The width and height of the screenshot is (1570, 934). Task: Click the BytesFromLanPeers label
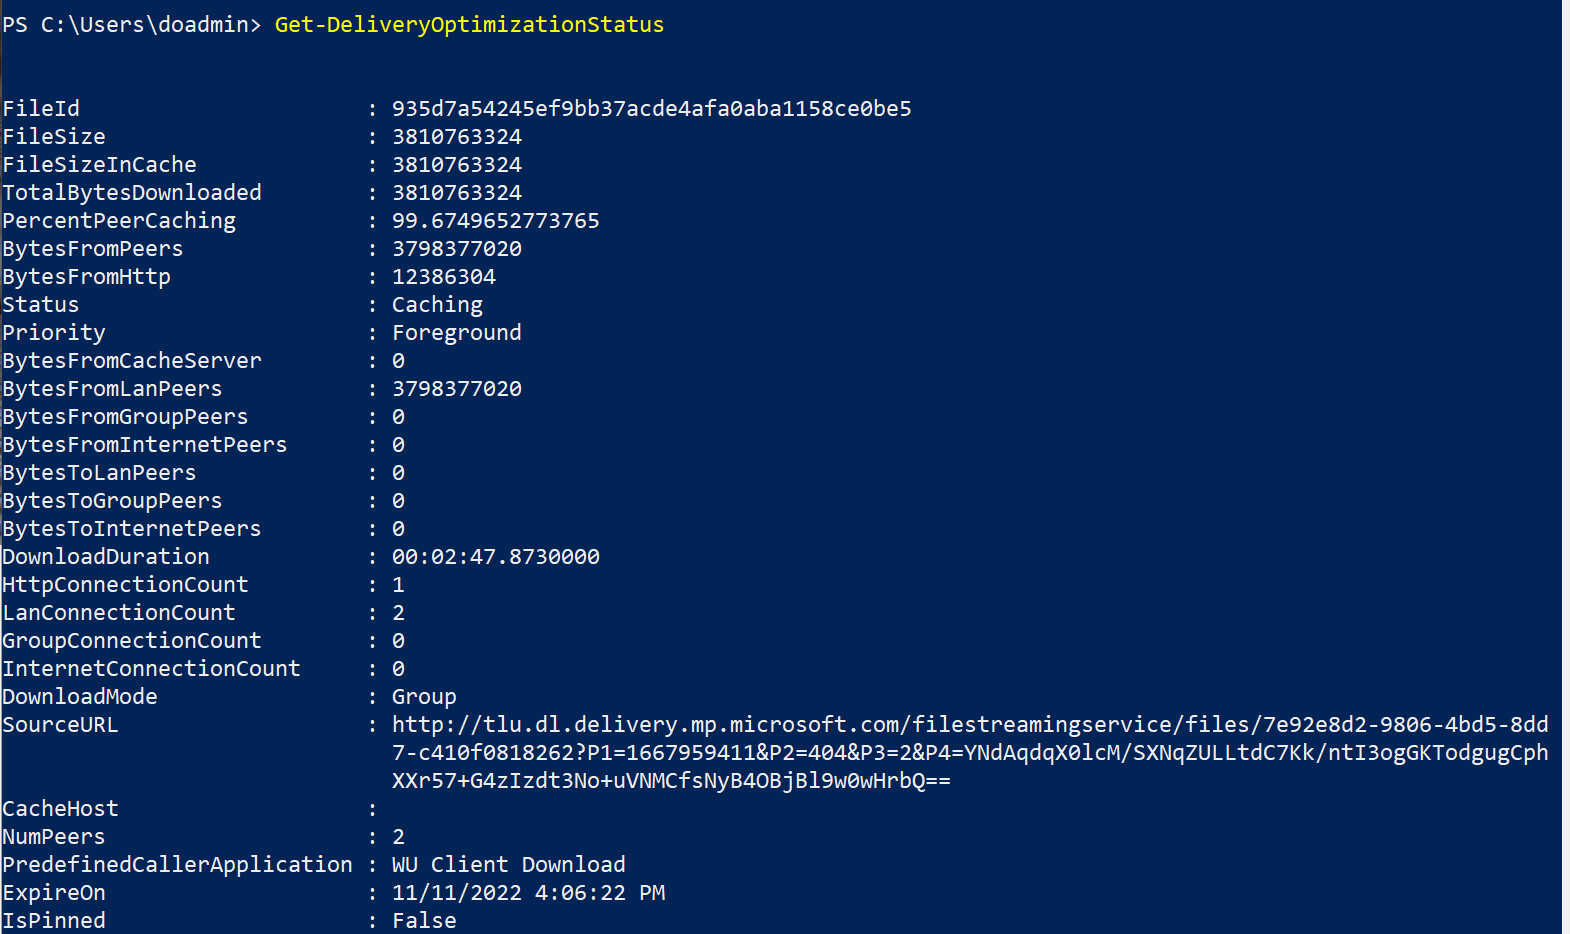(x=112, y=389)
